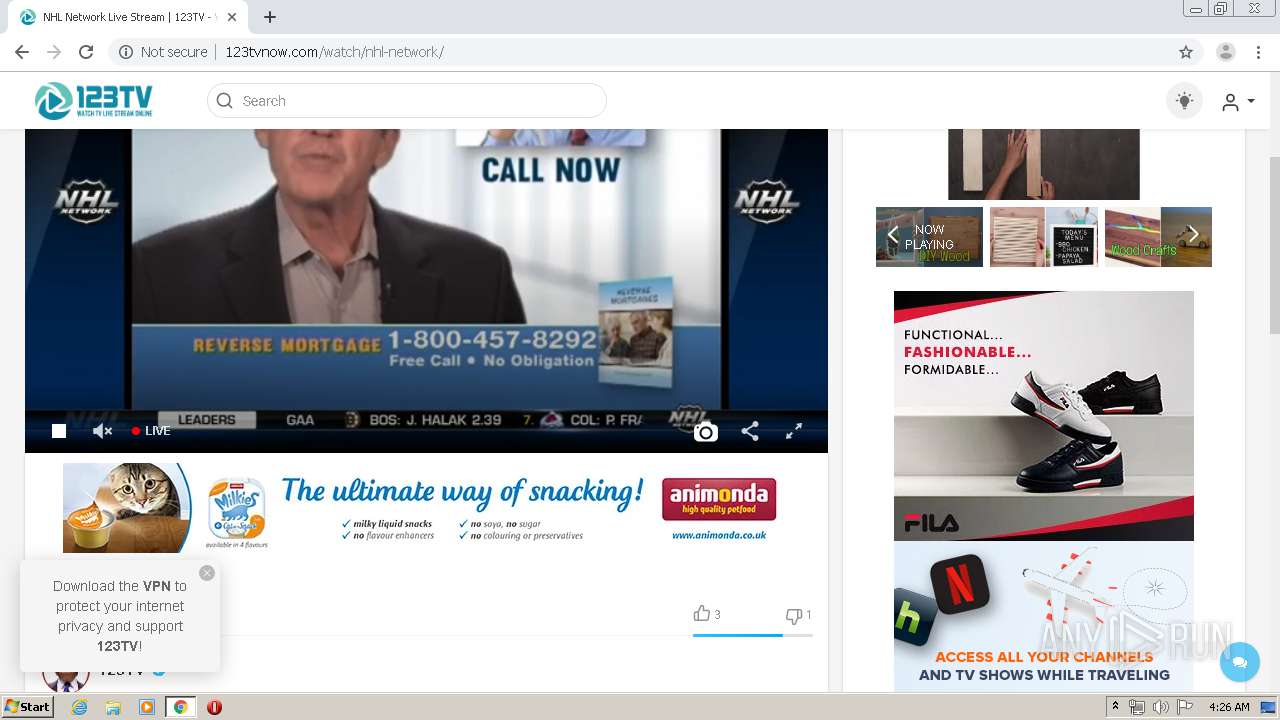Viewport: 1280px width, 720px height.
Task: Go forward in browser history
Action: tap(54, 52)
